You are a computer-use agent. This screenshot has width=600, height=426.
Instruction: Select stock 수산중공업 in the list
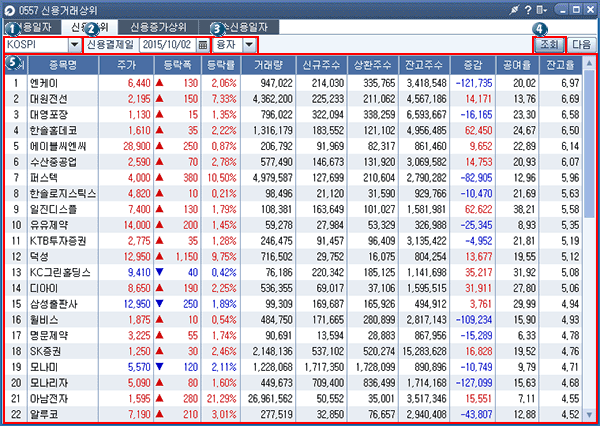tap(54, 162)
